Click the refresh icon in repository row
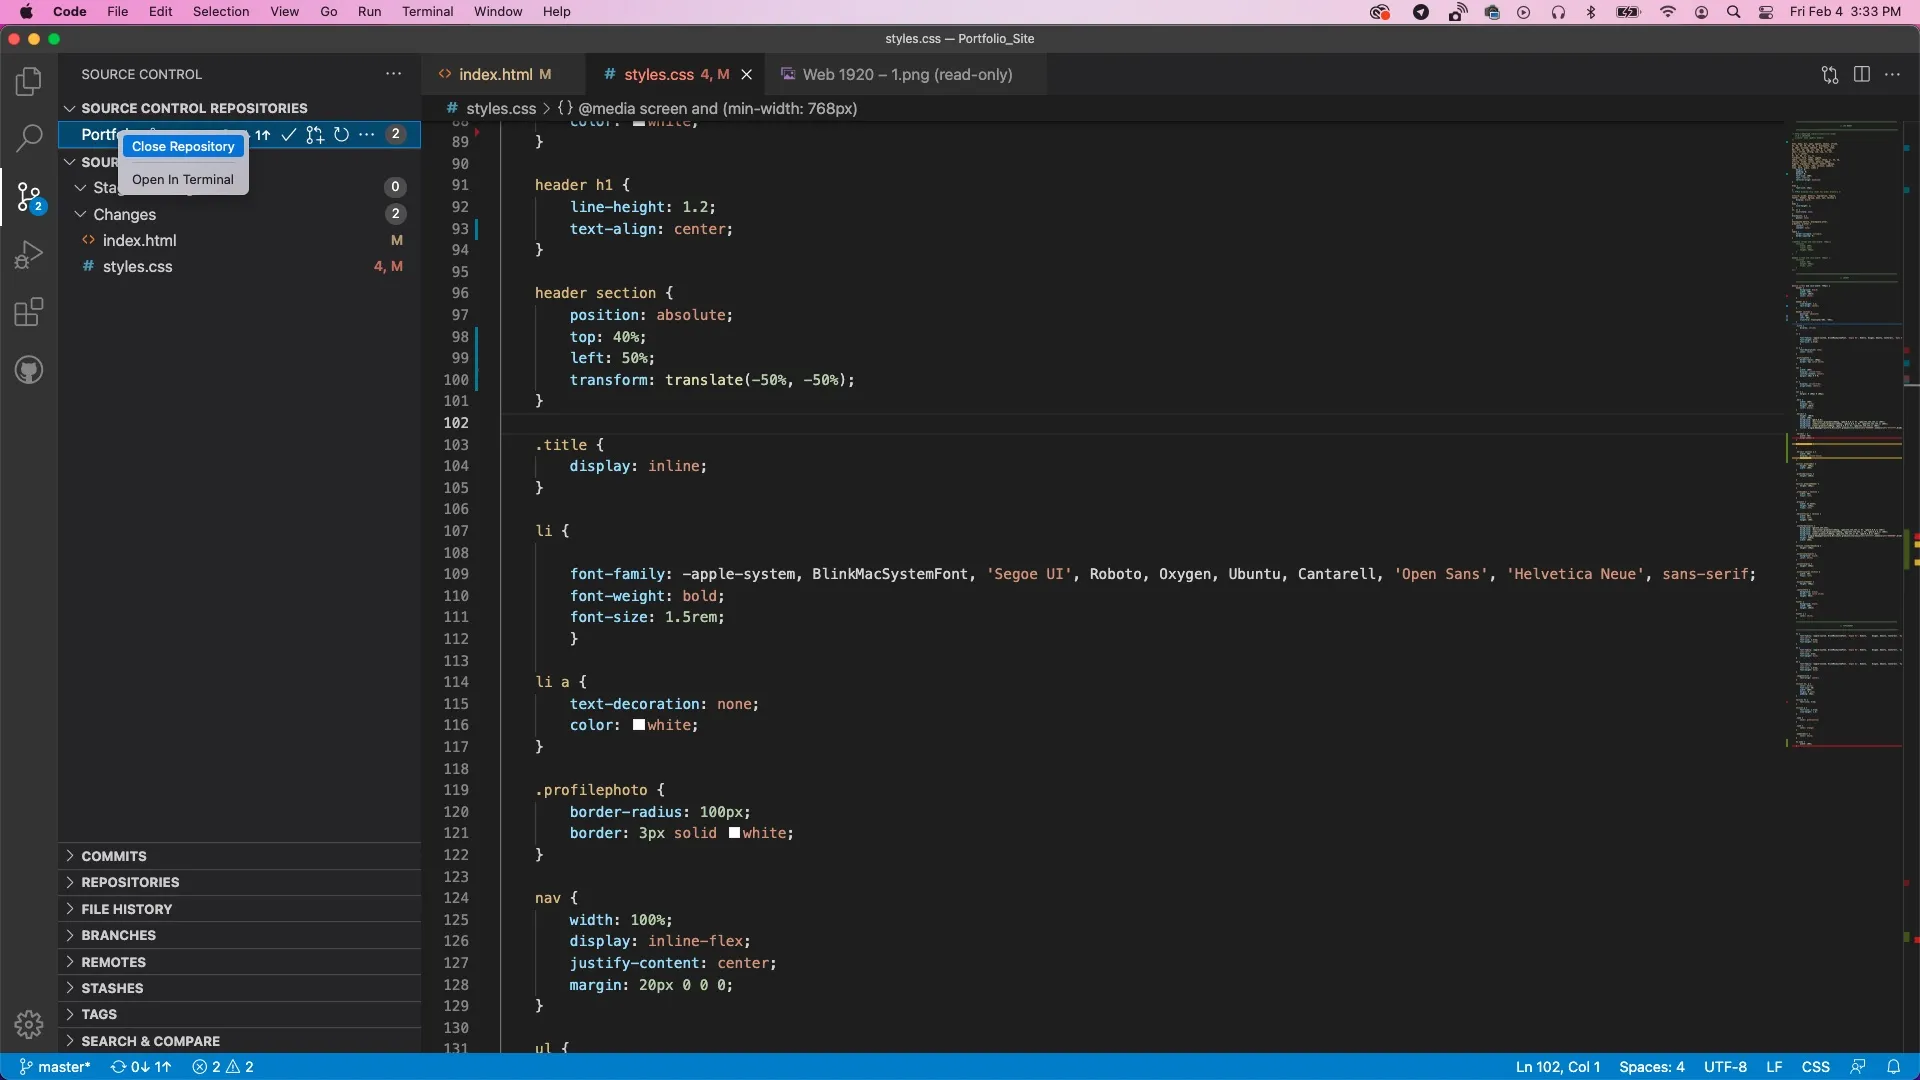Image resolution: width=1920 pixels, height=1080 pixels. pos(341,135)
